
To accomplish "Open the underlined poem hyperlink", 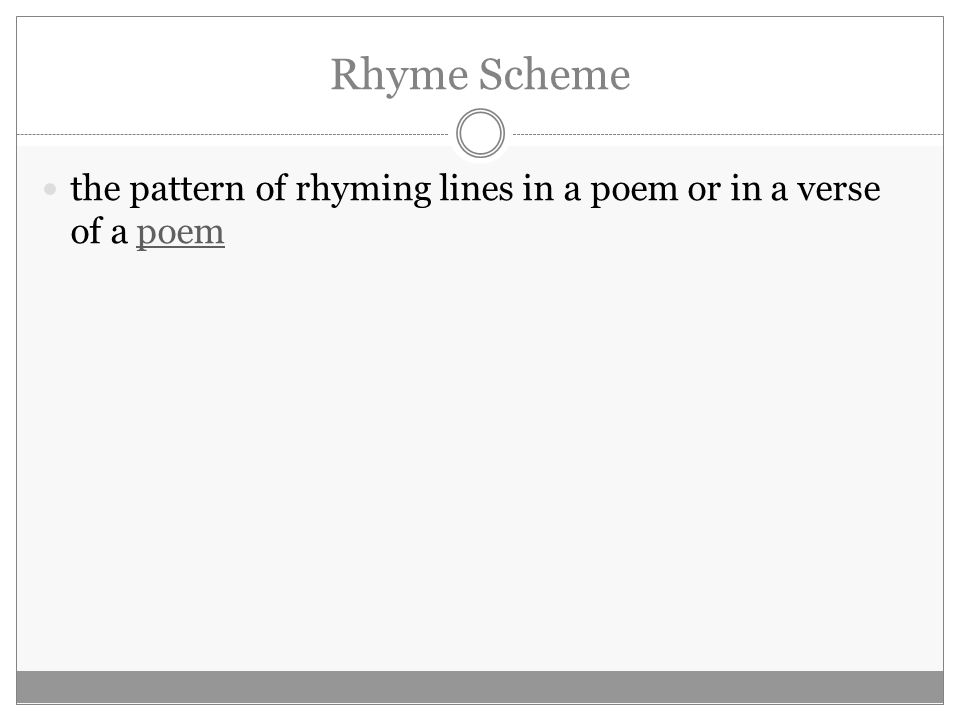I will click(x=180, y=233).
